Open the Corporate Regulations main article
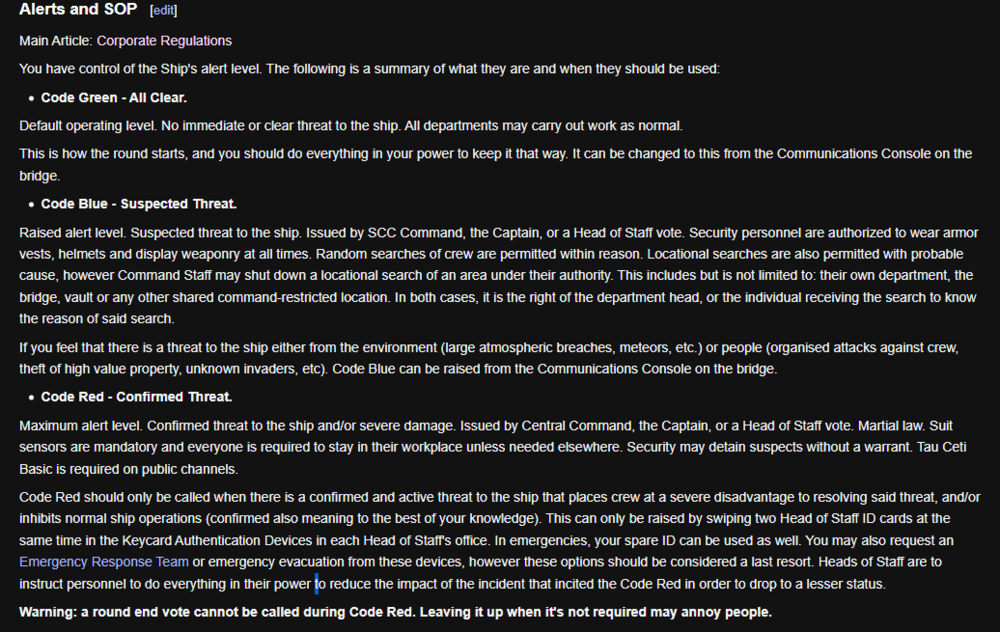The image size is (1000, 632). coord(164,41)
